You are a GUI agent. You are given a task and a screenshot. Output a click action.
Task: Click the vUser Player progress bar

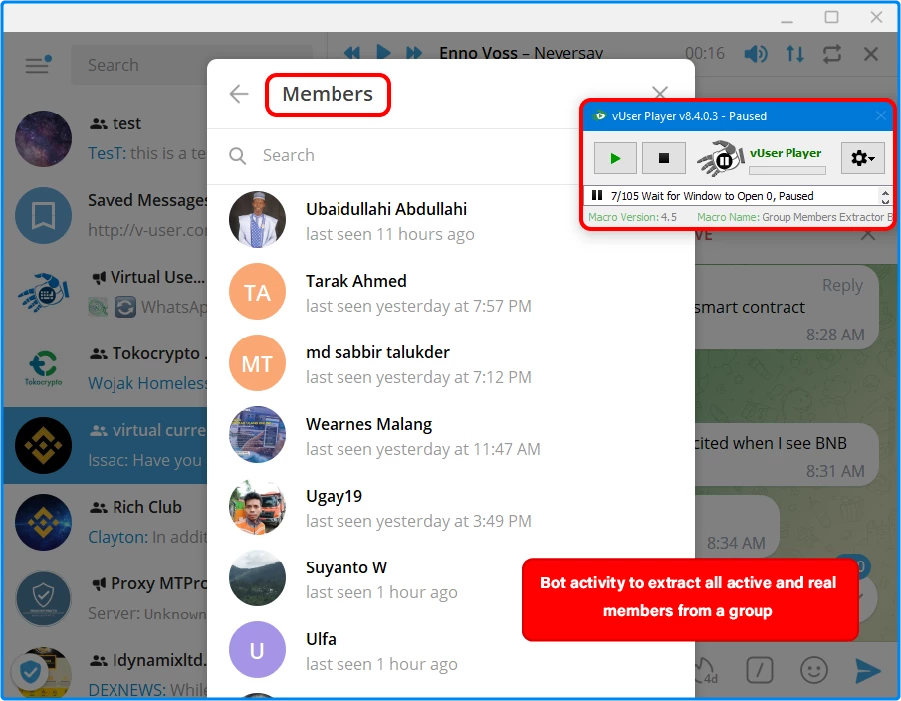787,171
